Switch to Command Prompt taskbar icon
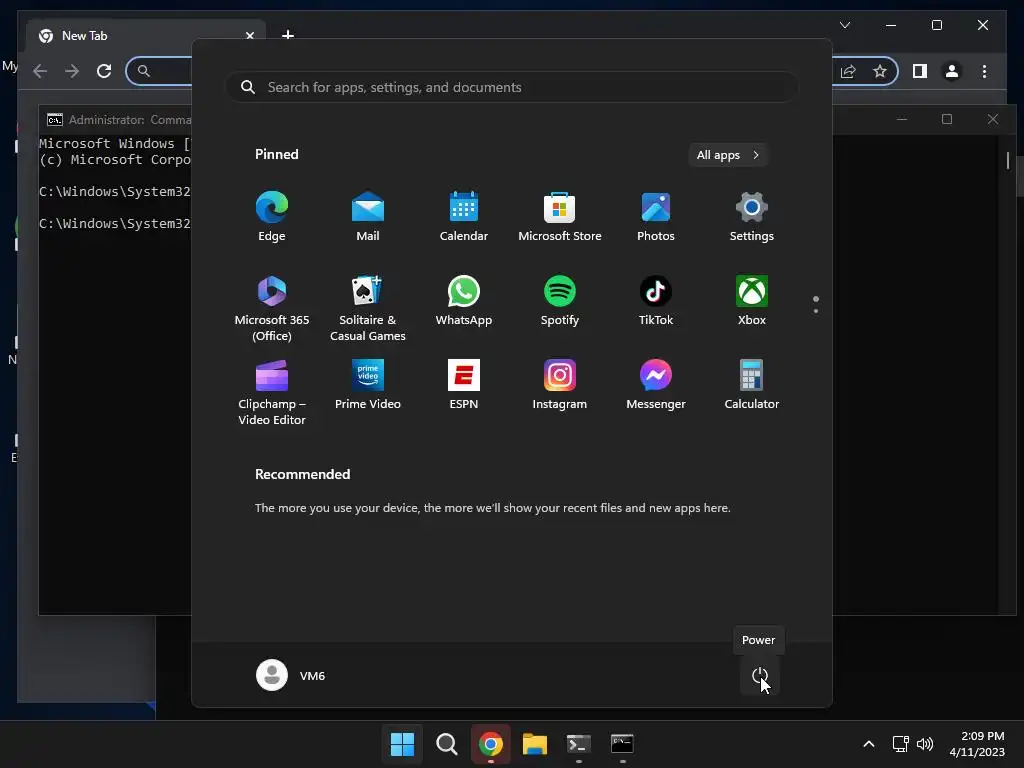1024x768 pixels. tap(622, 744)
